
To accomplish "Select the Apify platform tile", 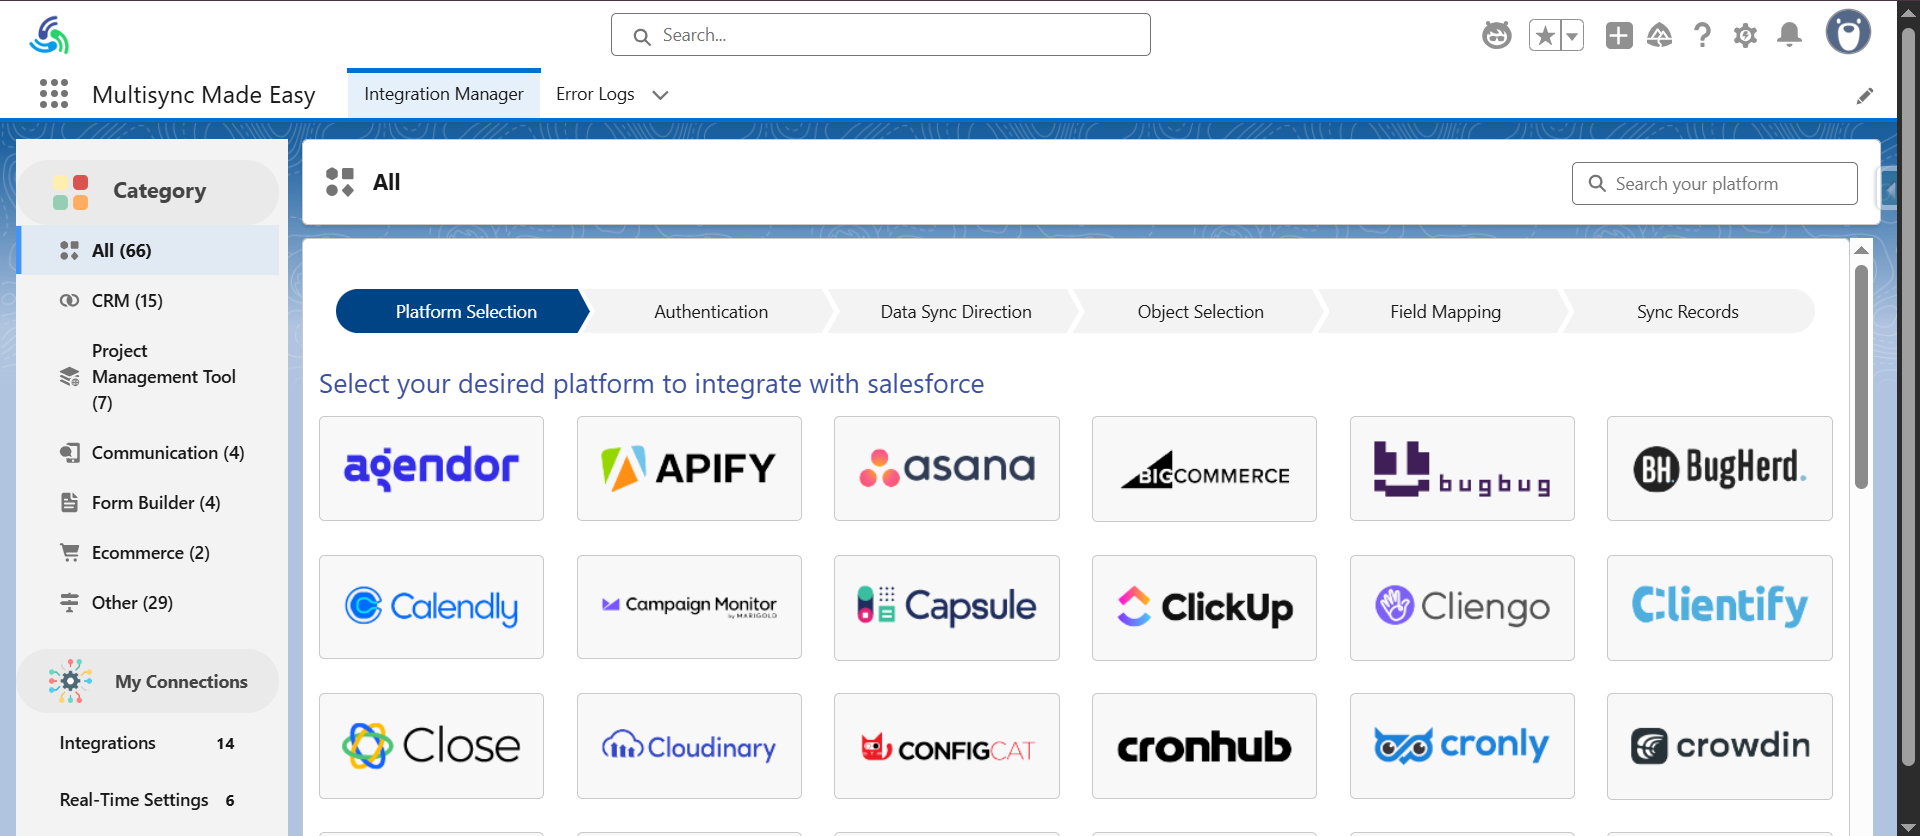I will 689,468.
